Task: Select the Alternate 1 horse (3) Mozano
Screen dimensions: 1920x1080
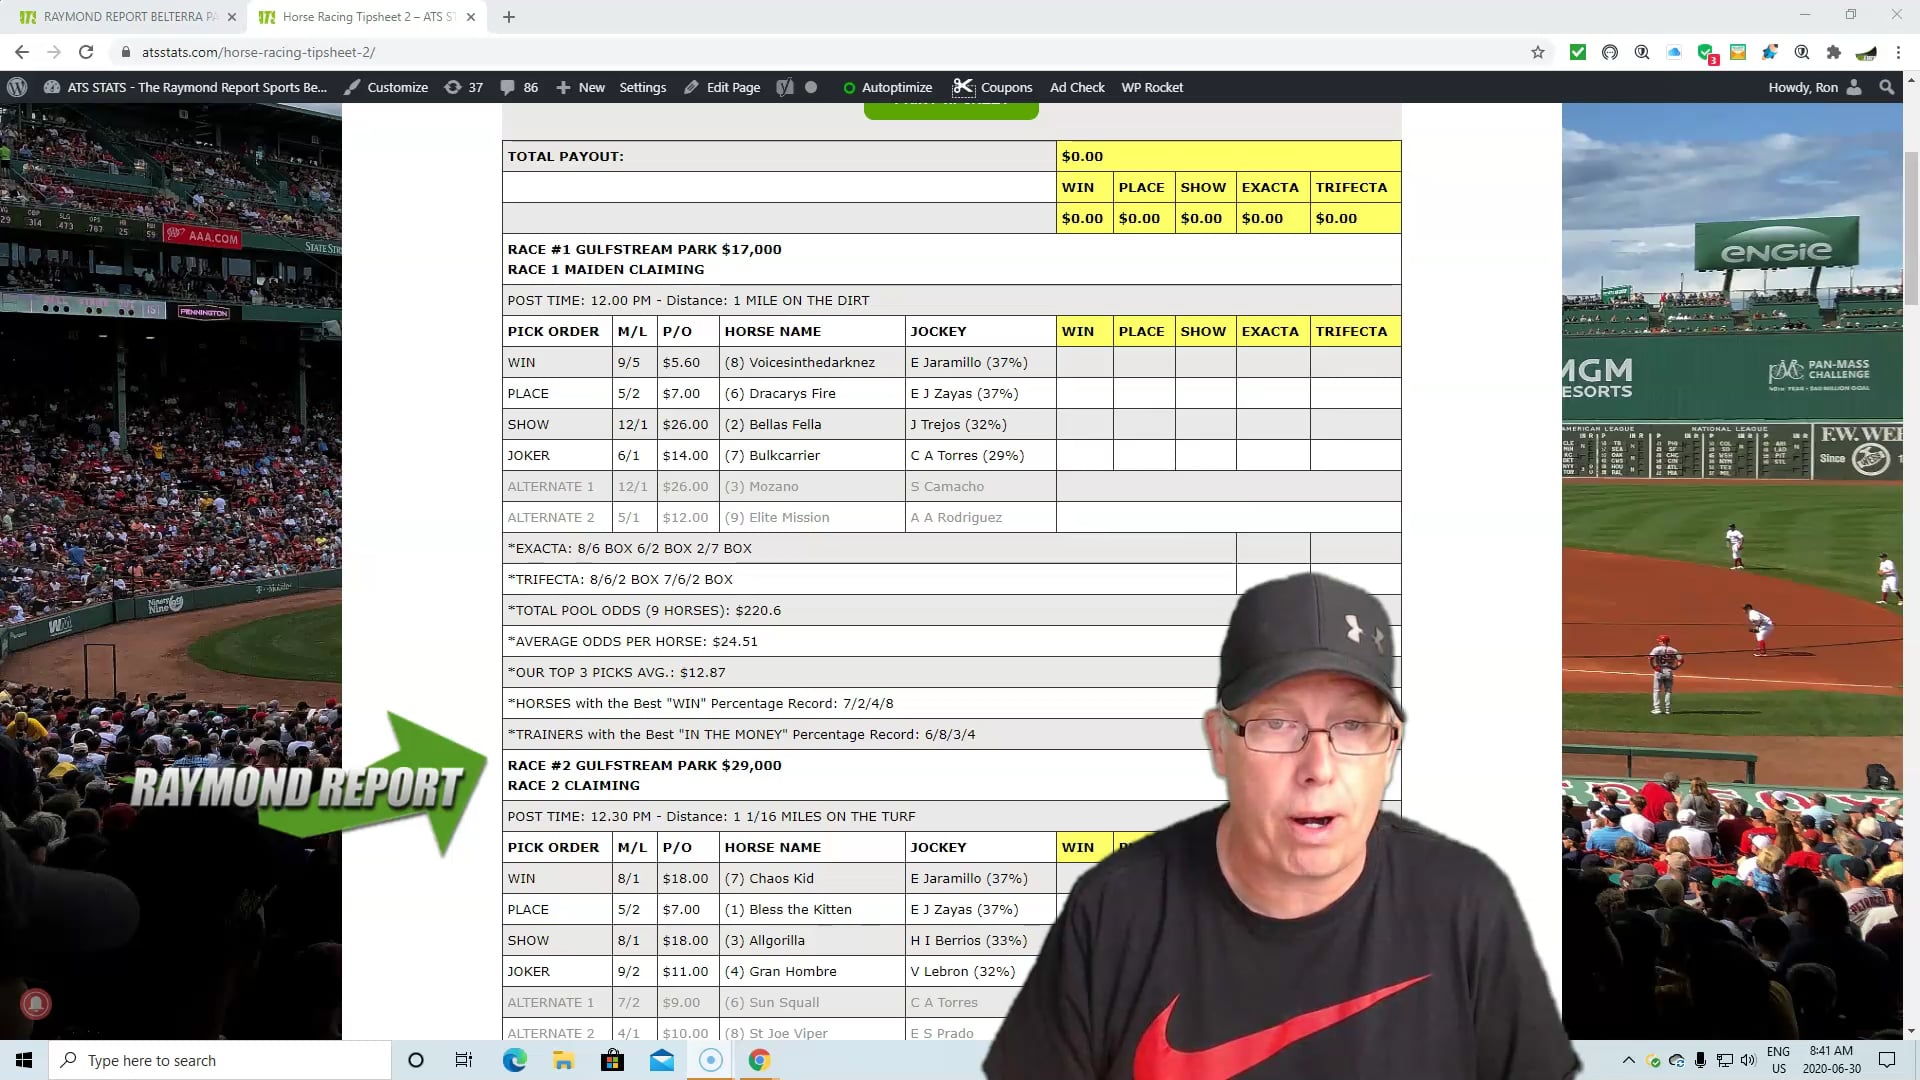Action: [x=761, y=486]
